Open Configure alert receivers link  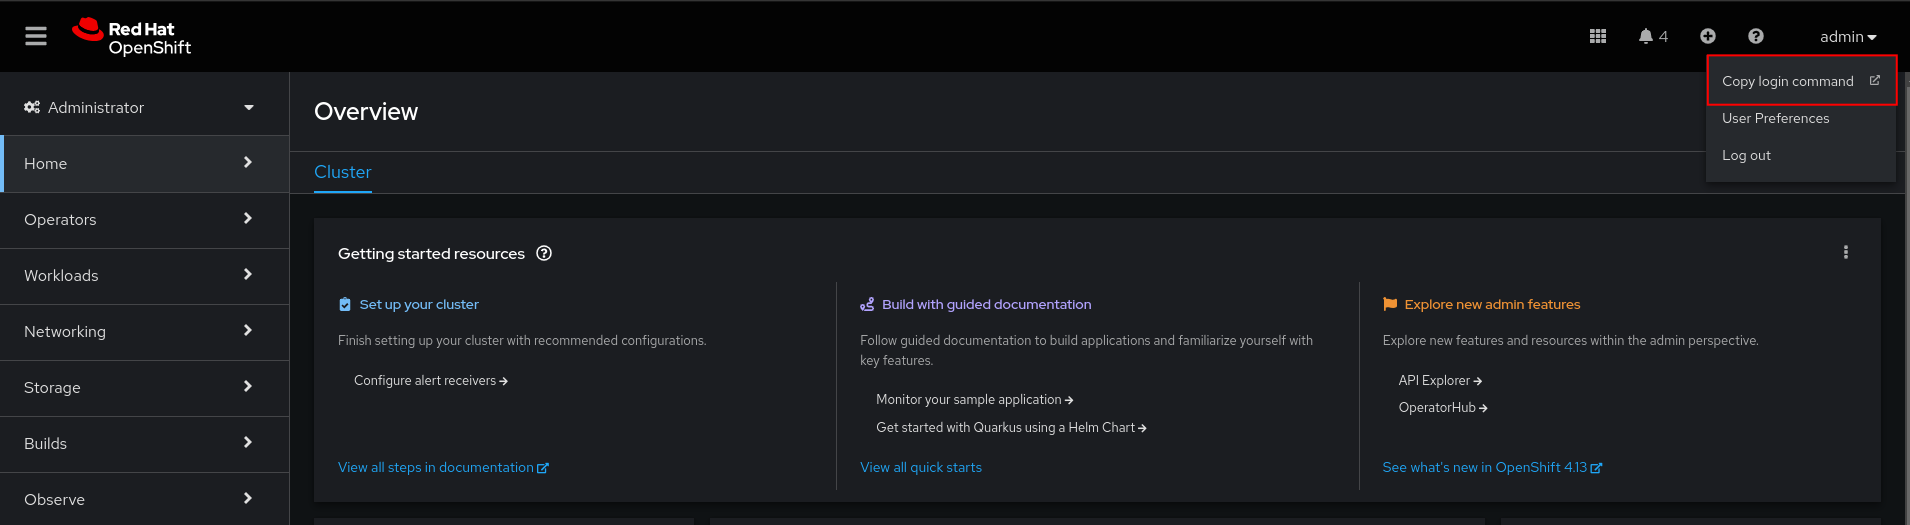pos(430,380)
